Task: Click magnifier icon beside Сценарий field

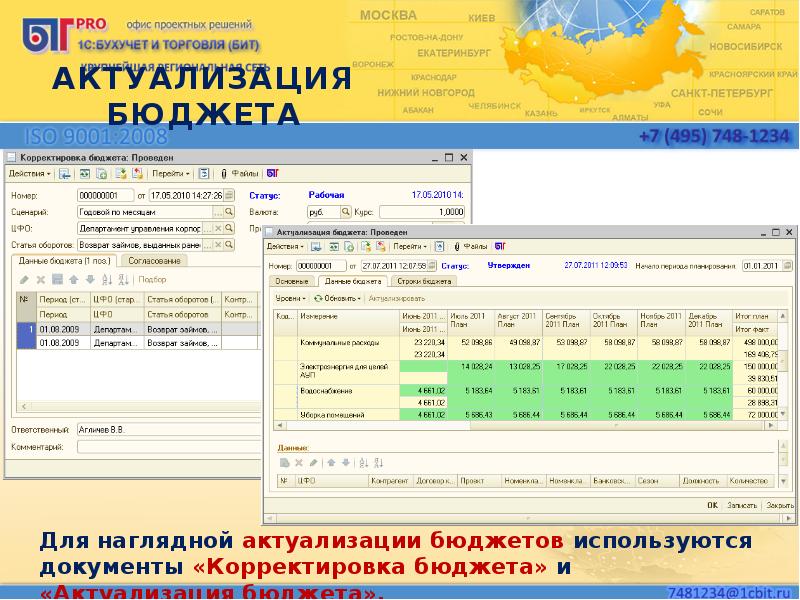Action: pos(229,212)
